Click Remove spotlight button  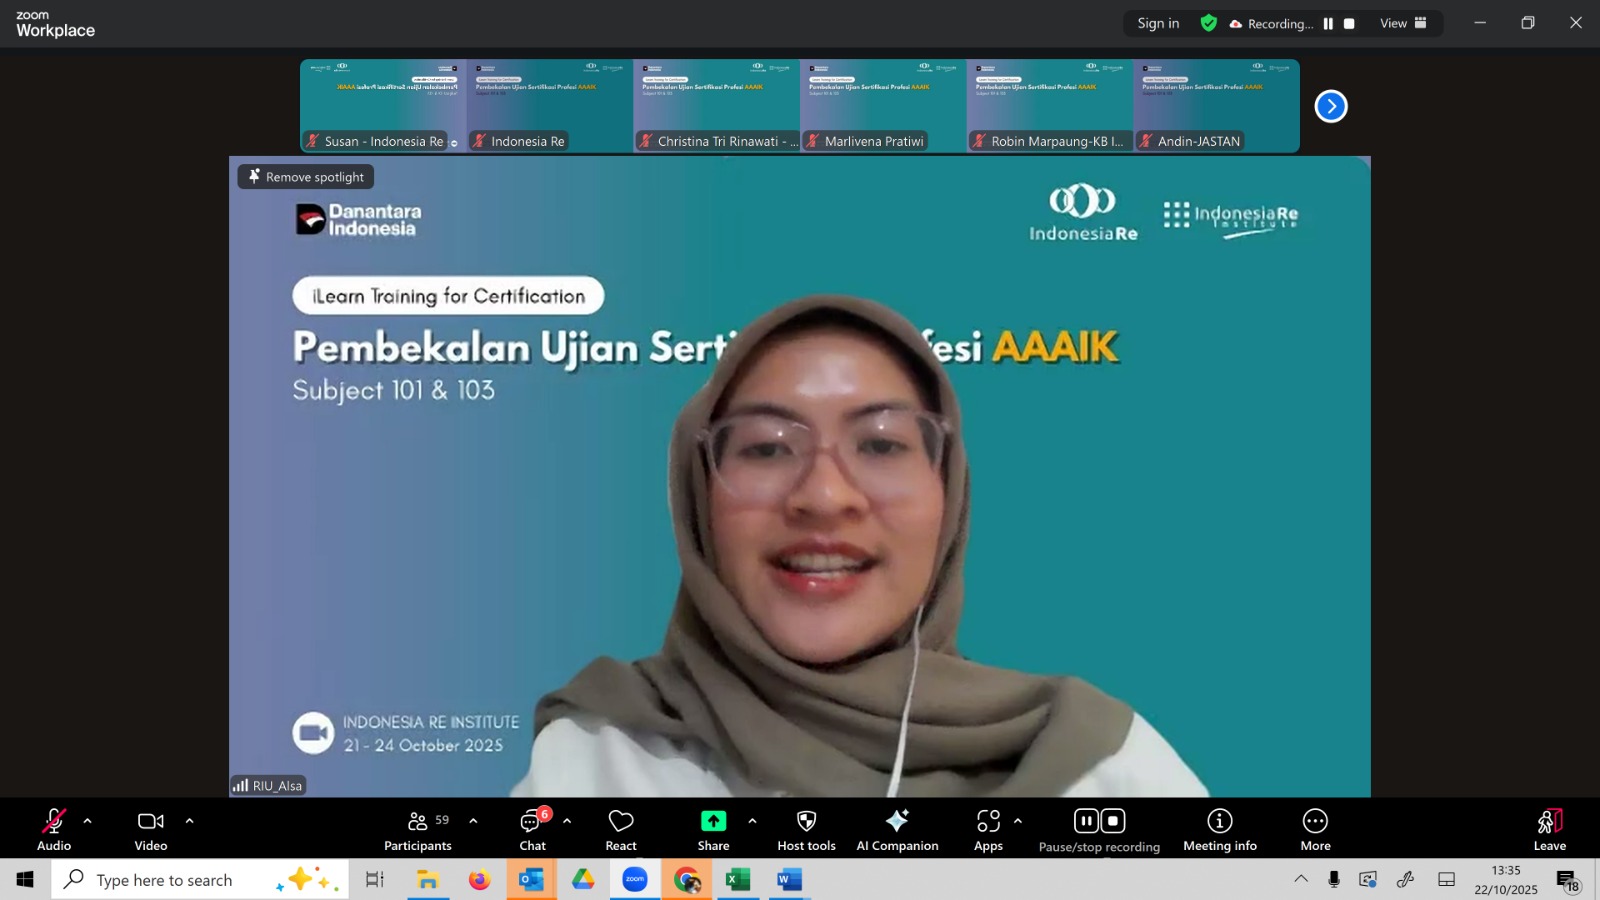pyautogui.click(x=306, y=177)
